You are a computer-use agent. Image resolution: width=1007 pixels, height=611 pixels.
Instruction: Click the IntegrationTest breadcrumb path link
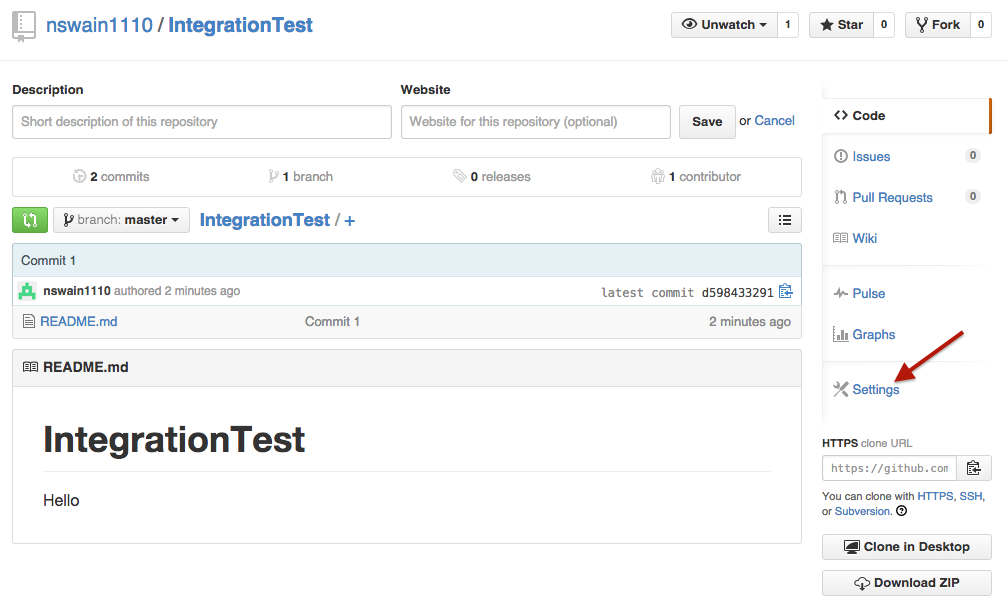coord(265,220)
